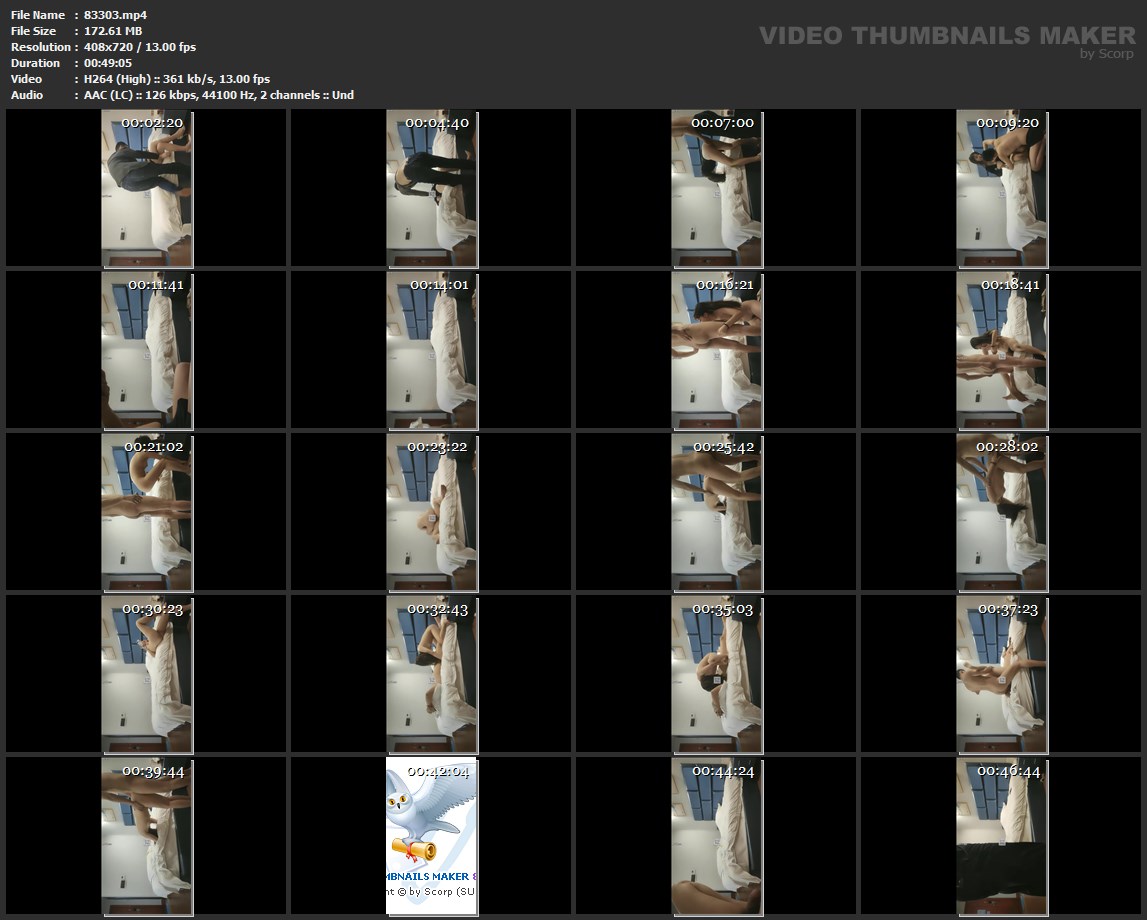Screen dimensions: 1147x920
Task: Select the frame at timestamp 00:07:00
Action: click(x=716, y=188)
